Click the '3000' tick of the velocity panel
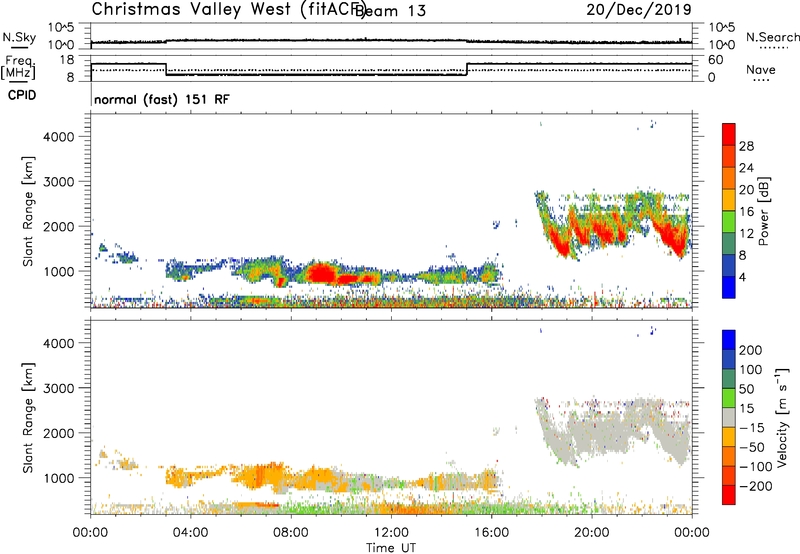 [x=58, y=388]
